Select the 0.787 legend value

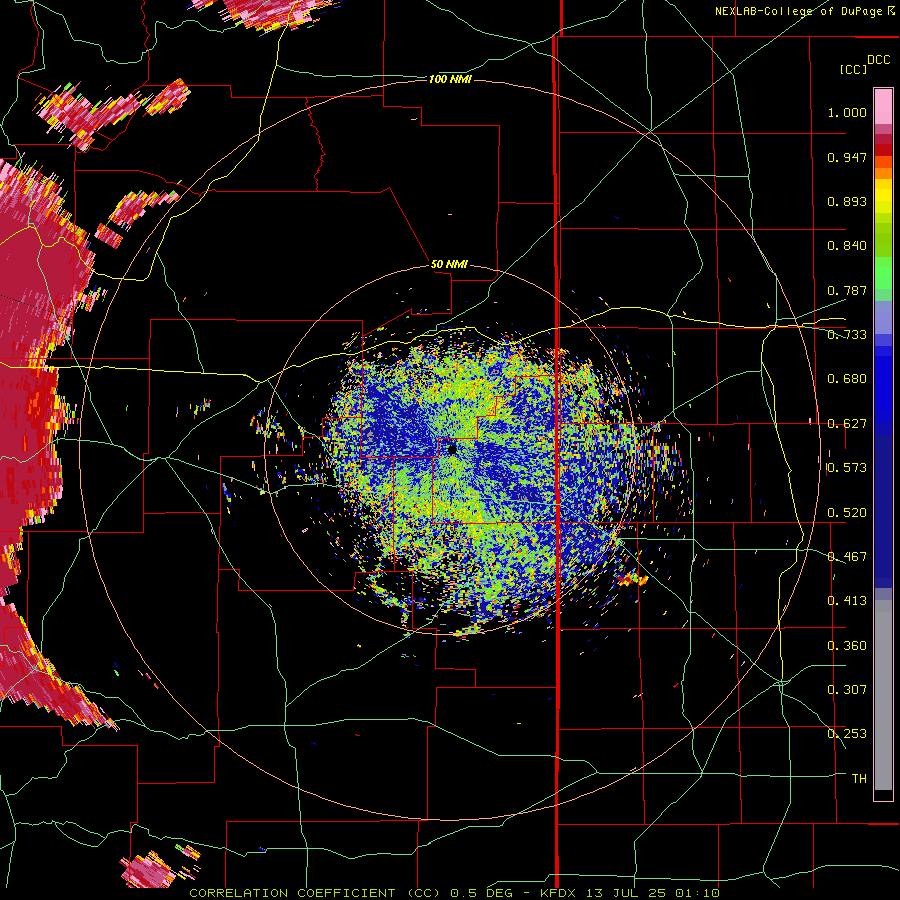[x=847, y=290]
